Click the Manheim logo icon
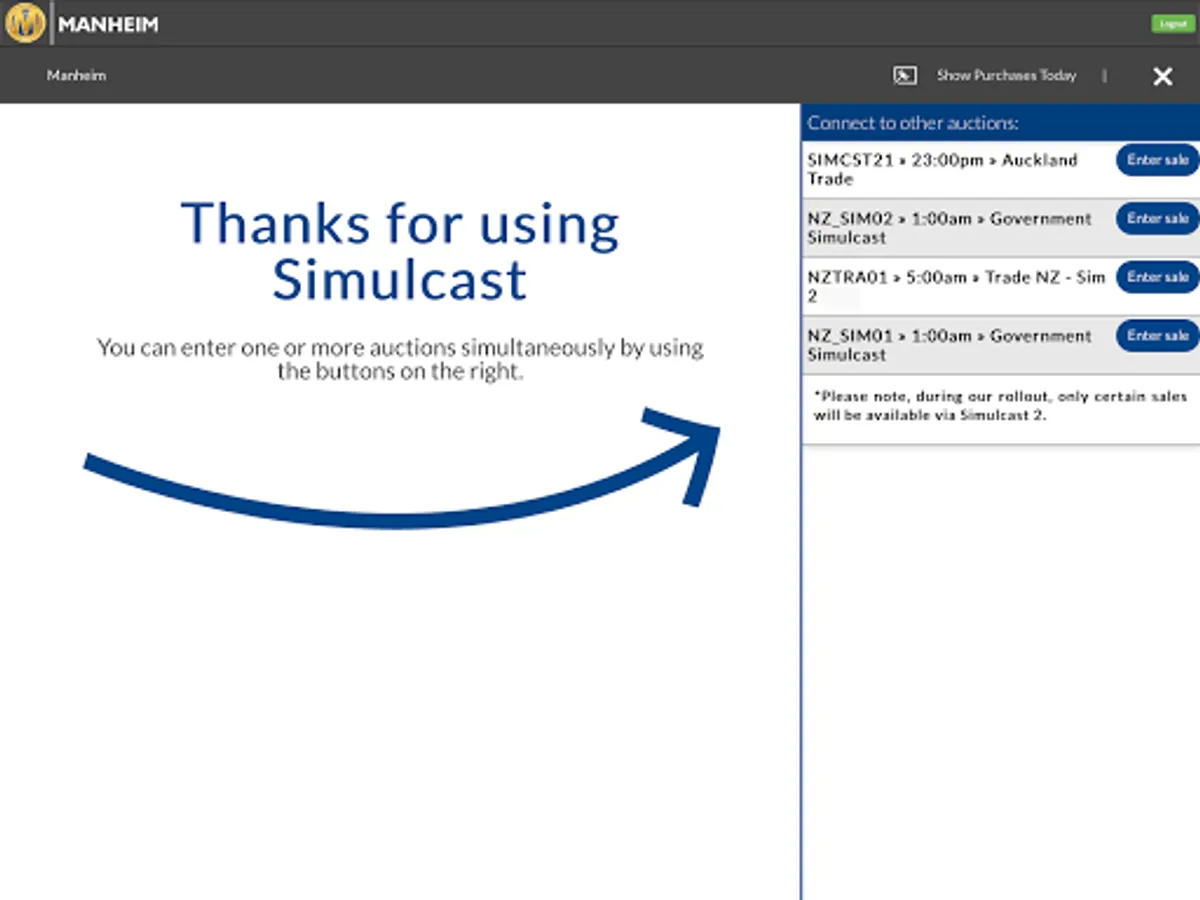This screenshot has width=1200, height=900. point(24,23)
